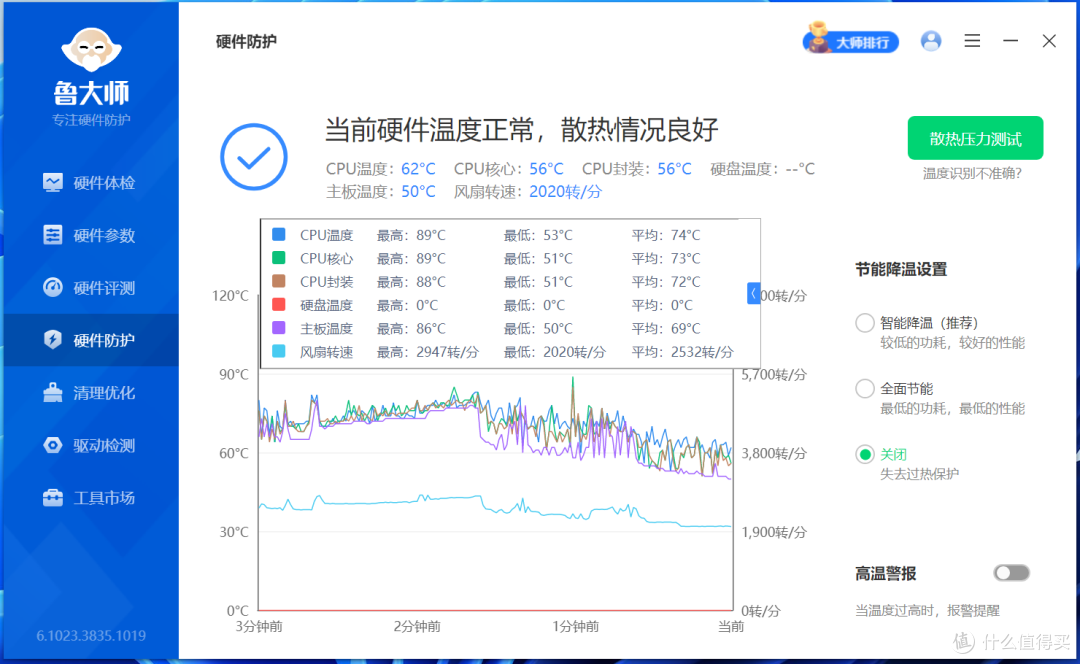Image resolution: width=1080 pixels, height=664 pixels.
Task: Click the 硬件防护 shield icon
Action: 52,340
